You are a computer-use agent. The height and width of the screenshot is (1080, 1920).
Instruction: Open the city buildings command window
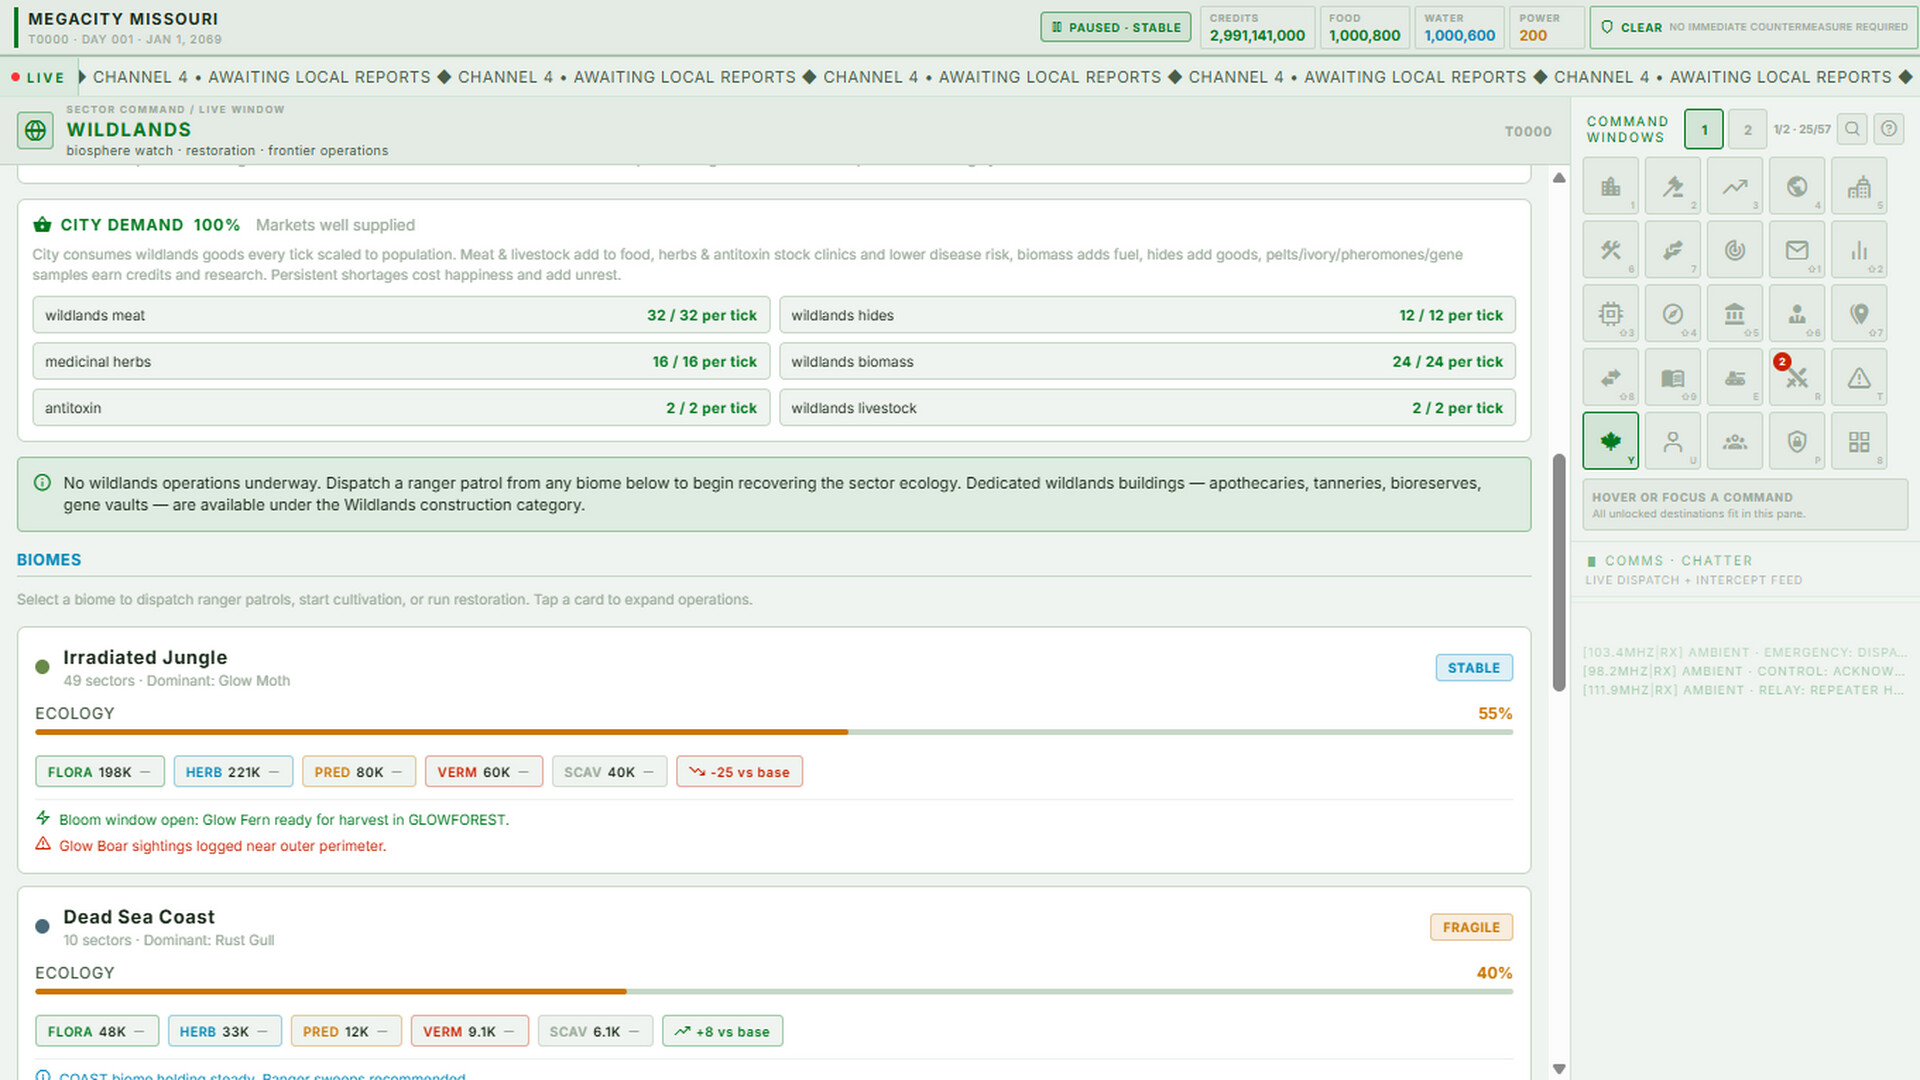1610,186
